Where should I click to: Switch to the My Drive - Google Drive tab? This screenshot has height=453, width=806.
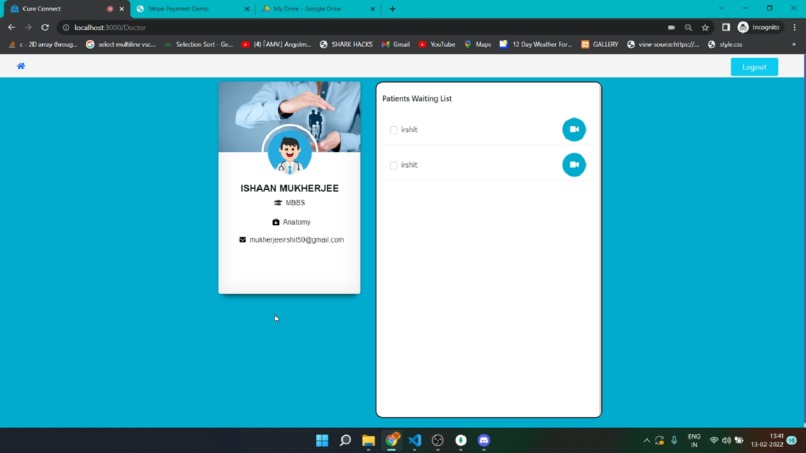click(x=319, y=9)
